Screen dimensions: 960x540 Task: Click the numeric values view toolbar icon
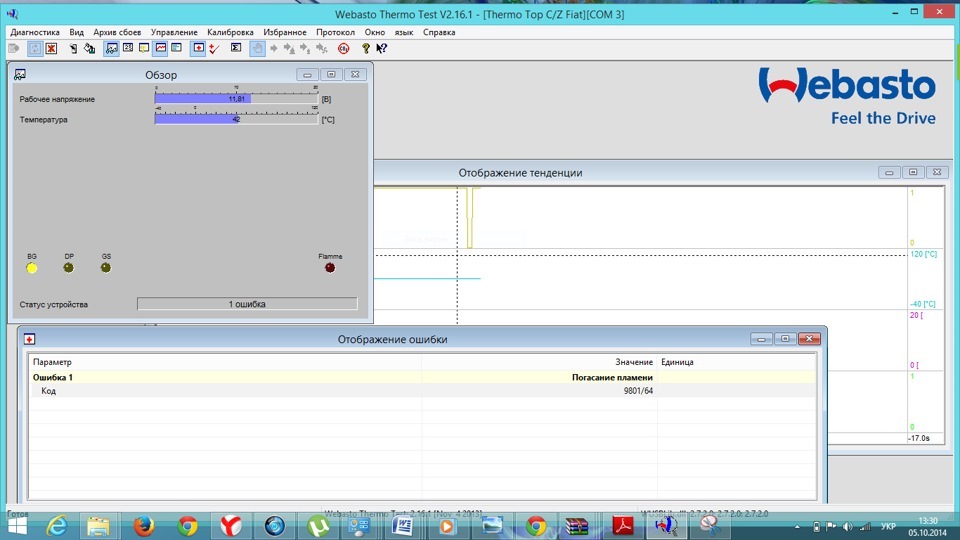coord(128,48)
